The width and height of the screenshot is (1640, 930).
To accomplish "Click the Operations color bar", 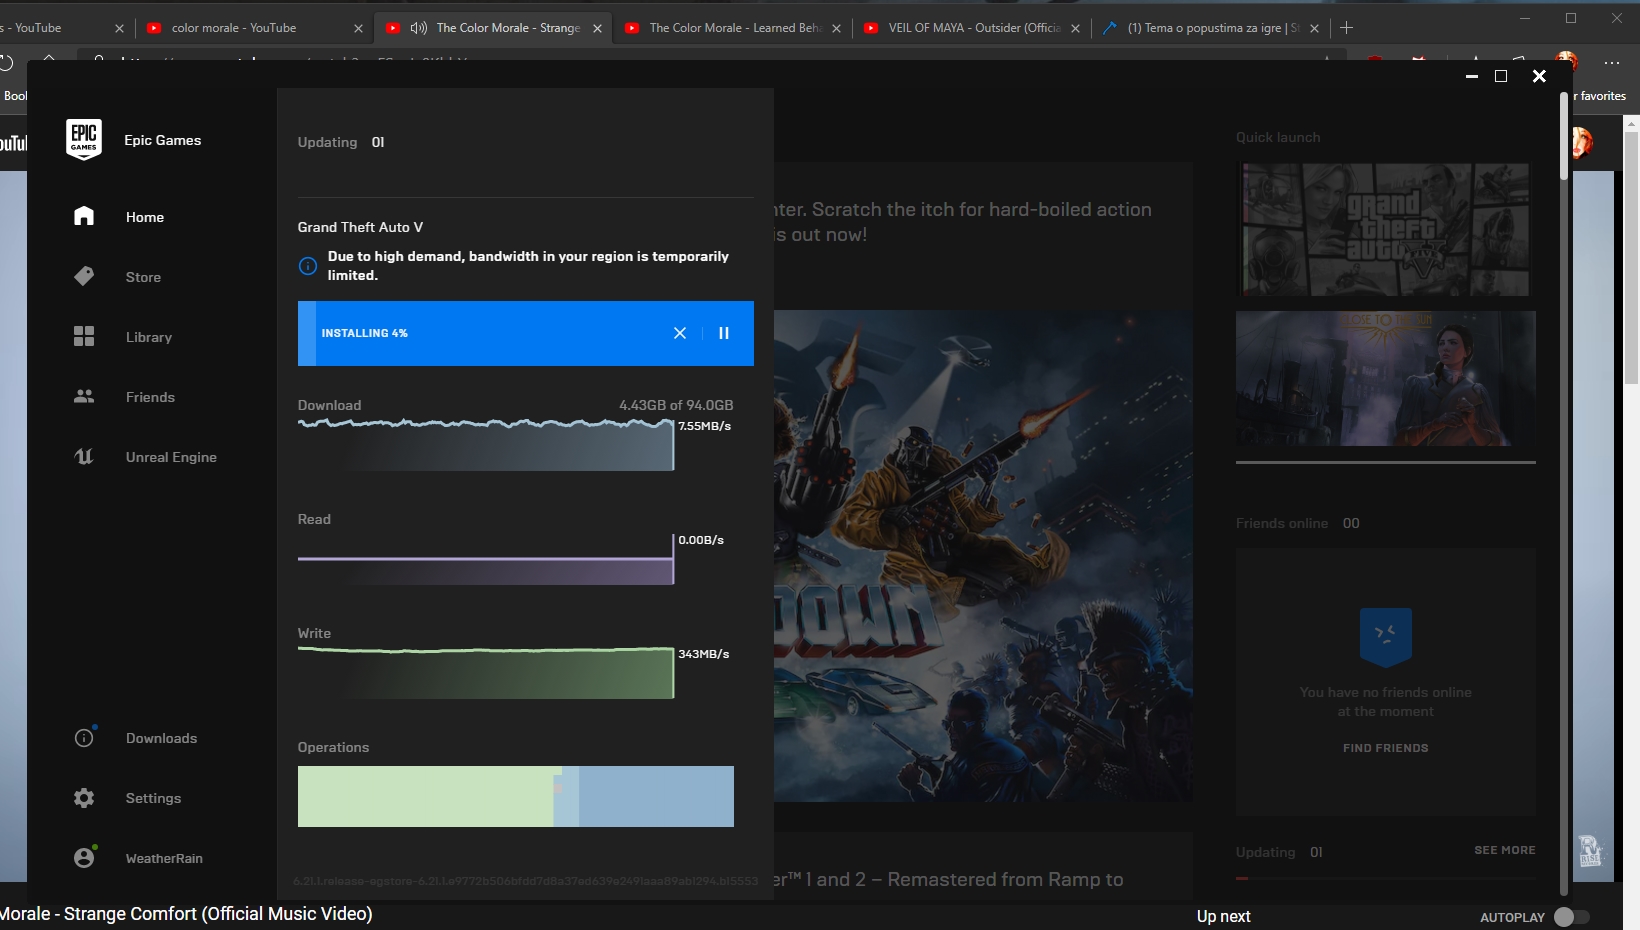I will tap(516, 796).
